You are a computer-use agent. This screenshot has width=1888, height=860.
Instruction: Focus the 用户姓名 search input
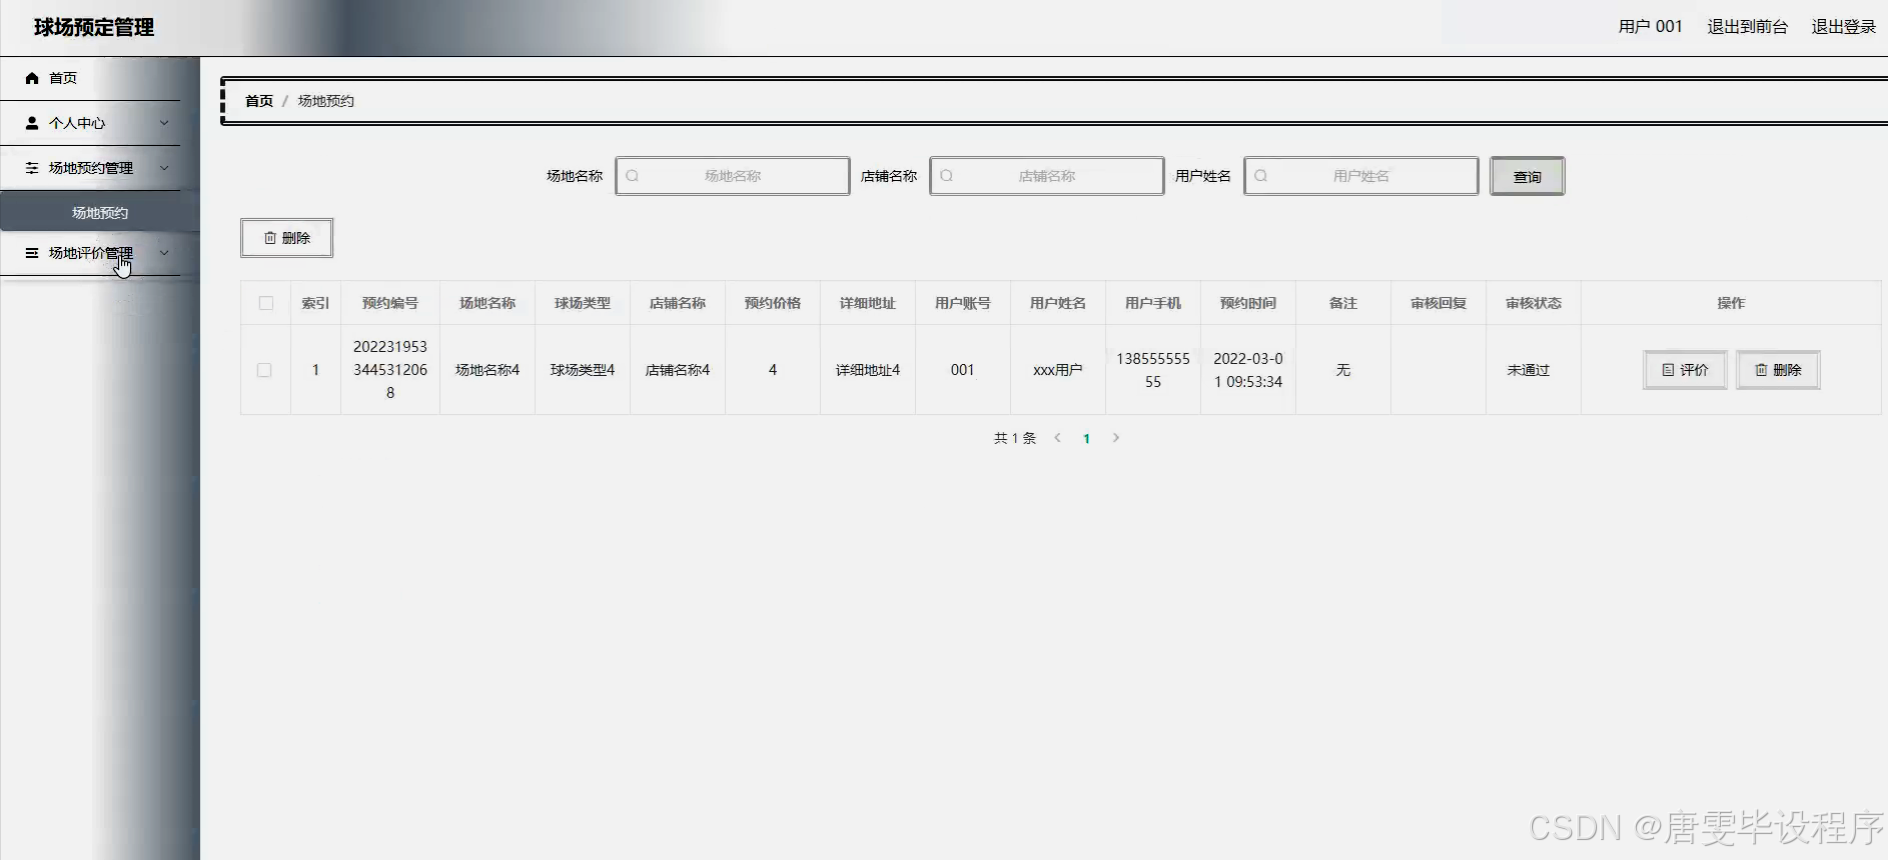(1361, 176)
